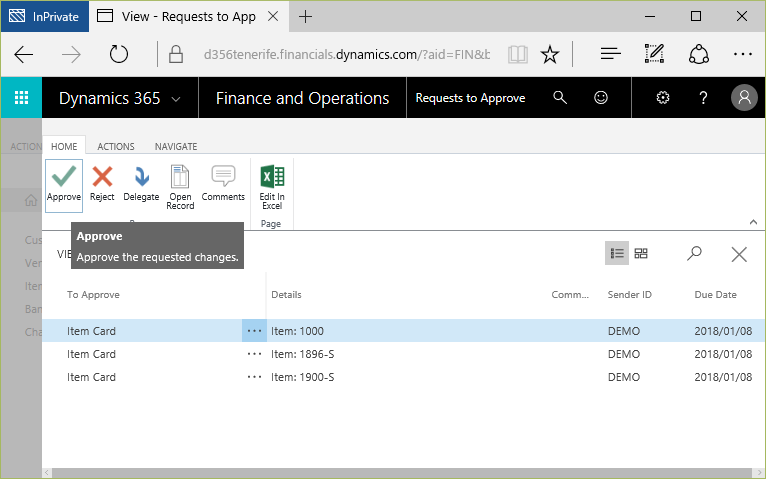Select the View - Requests to App browser tab
The image size is (766, 479).
coord(188,17)
